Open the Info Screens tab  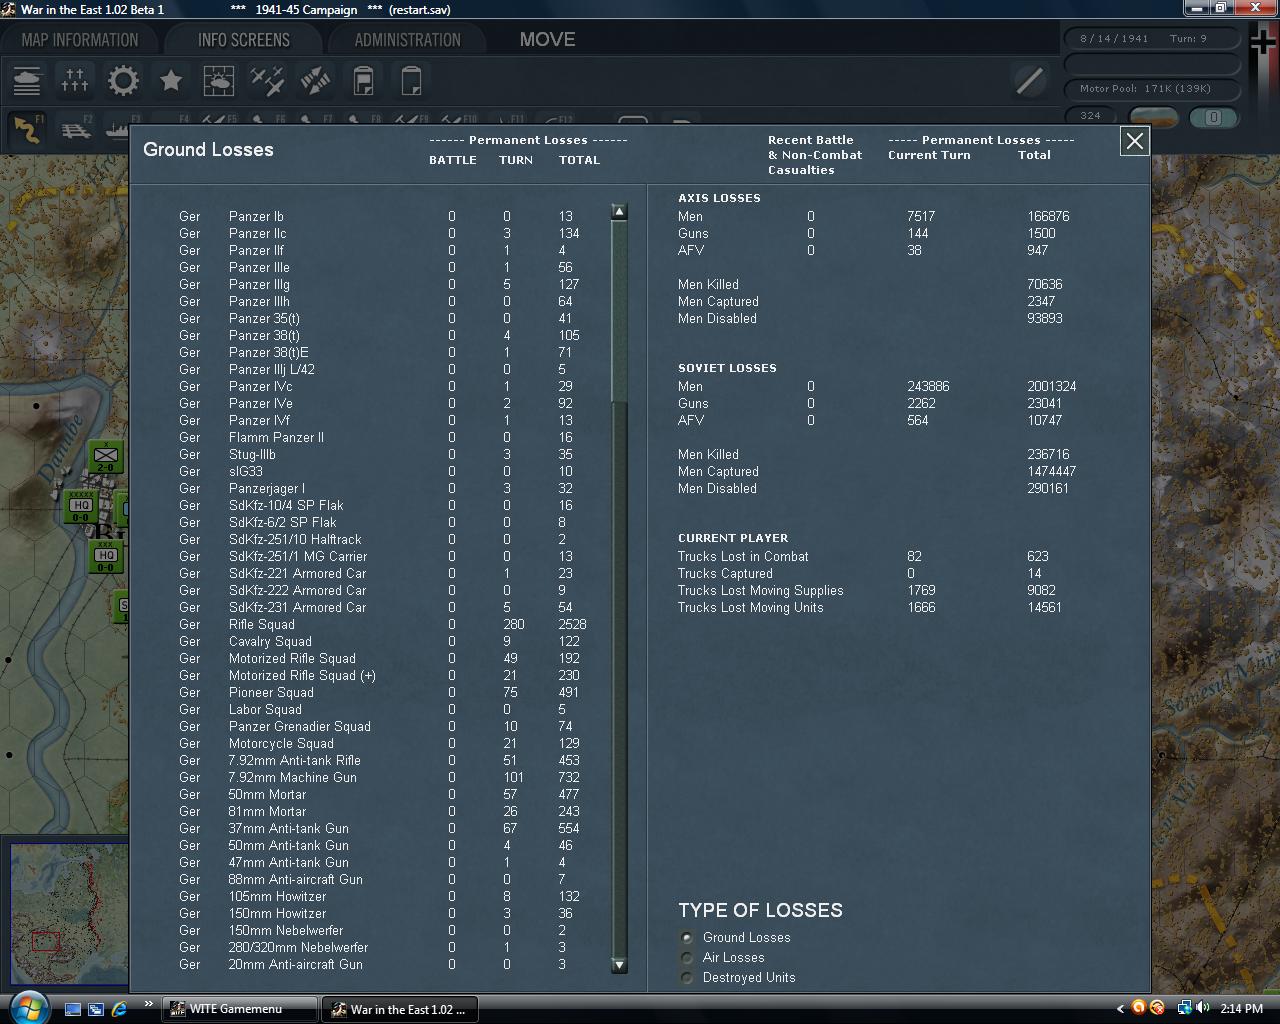tap(244, 40)
